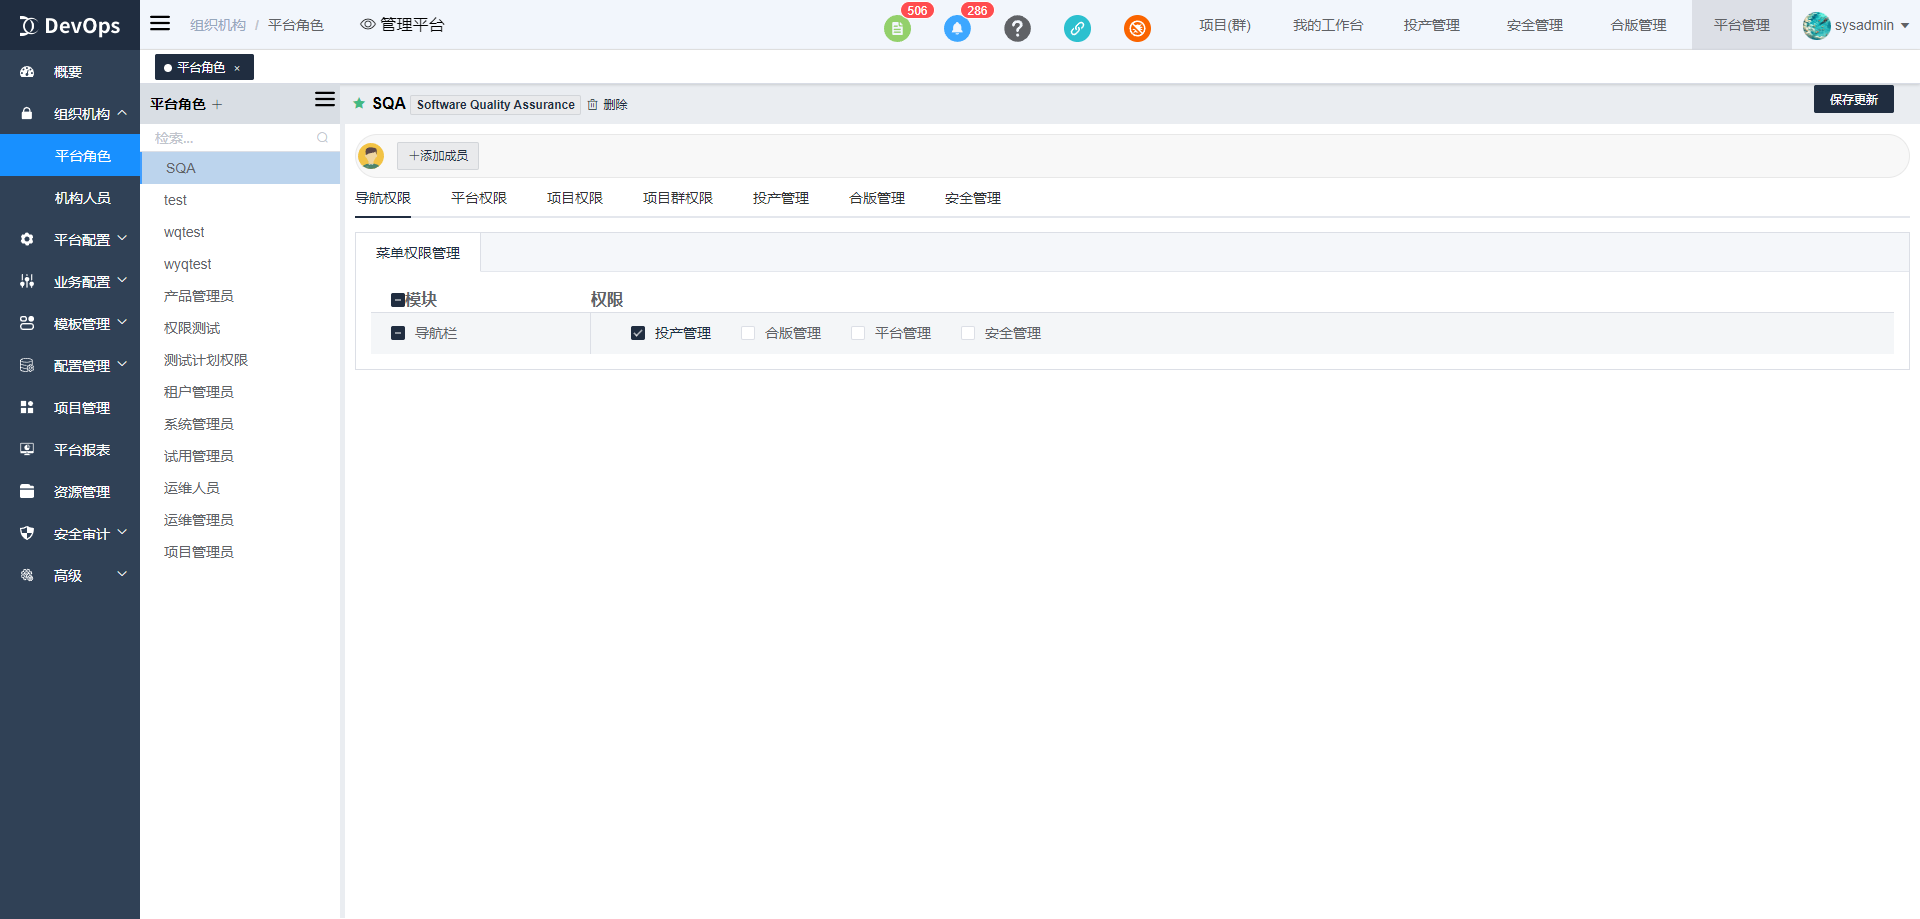Click the hamburger menu collapse icon
1920x919 pixels.
coord(160,24)
